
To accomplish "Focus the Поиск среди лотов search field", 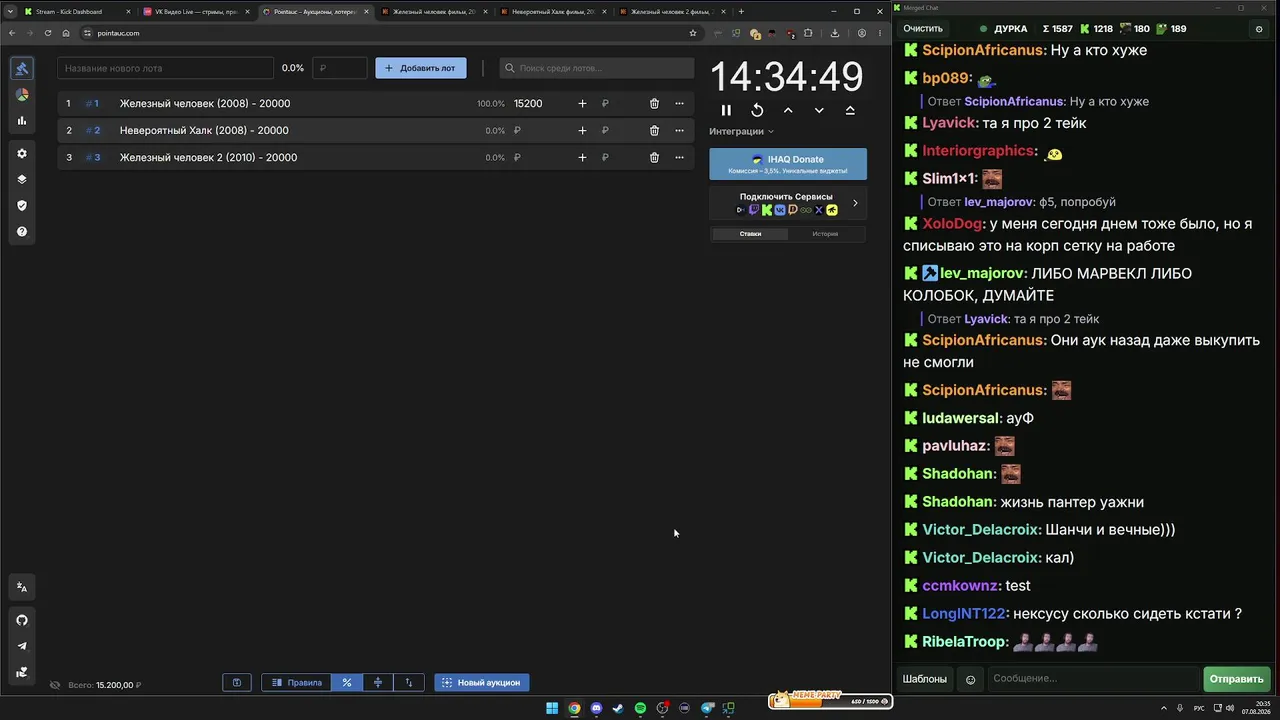I will pyautogui.click(x=597, y=68).
